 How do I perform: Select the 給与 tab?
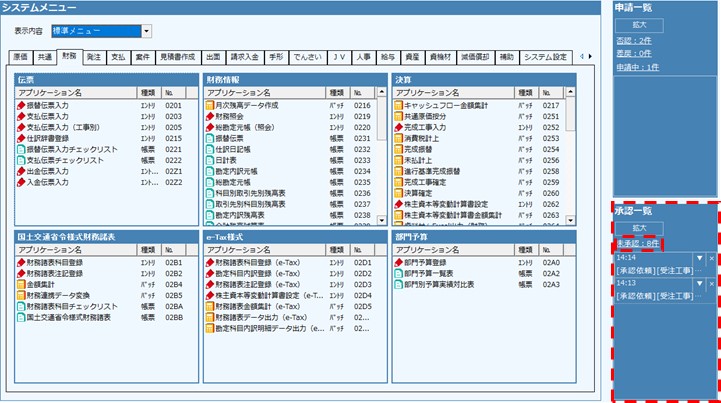coord(387,57)
